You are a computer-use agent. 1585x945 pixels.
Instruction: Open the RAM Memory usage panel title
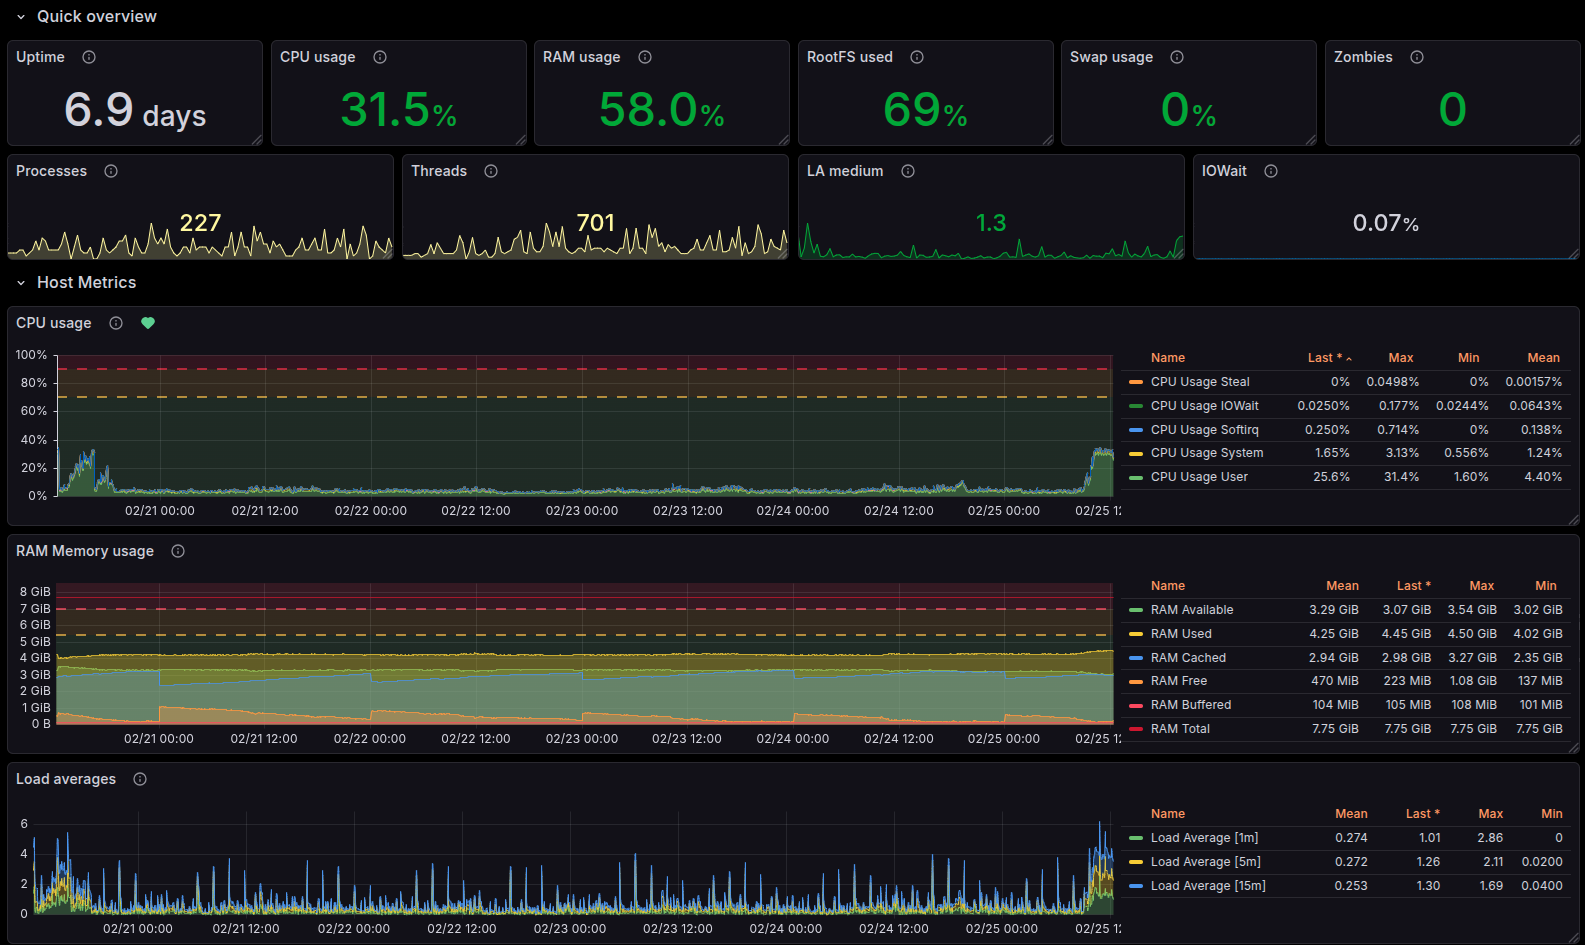[85, 551]
